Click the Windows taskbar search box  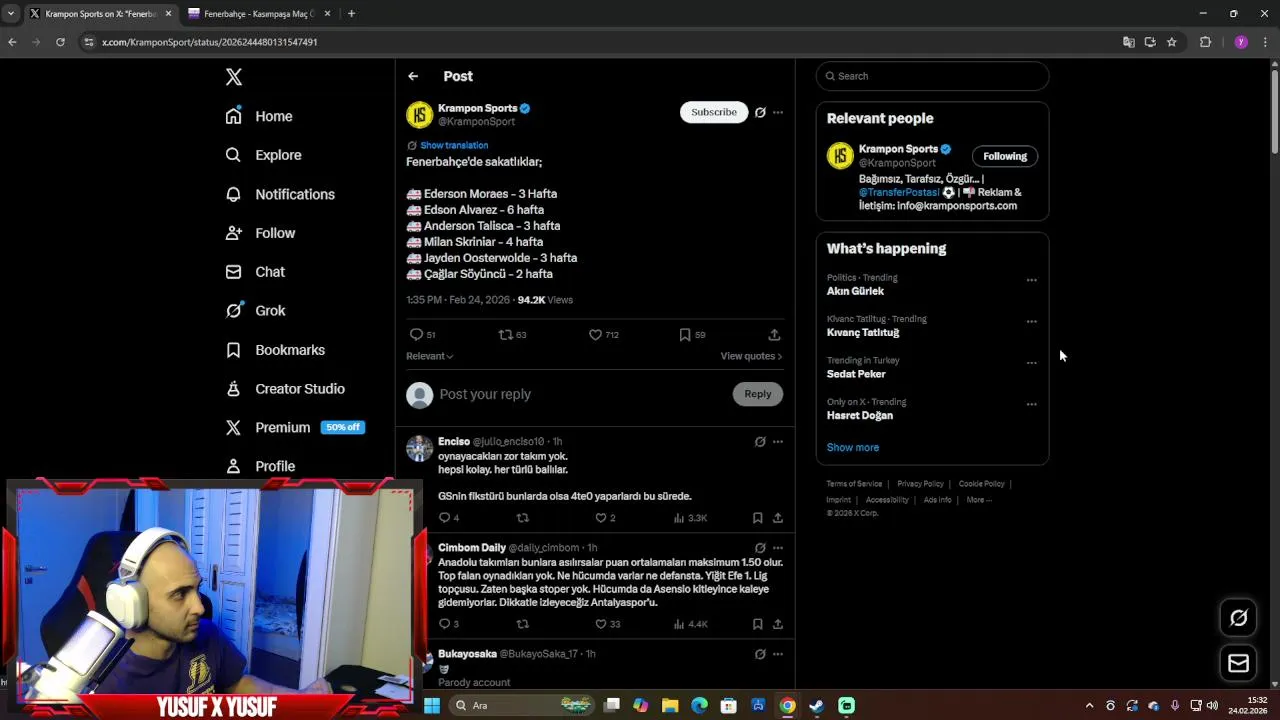522,705
